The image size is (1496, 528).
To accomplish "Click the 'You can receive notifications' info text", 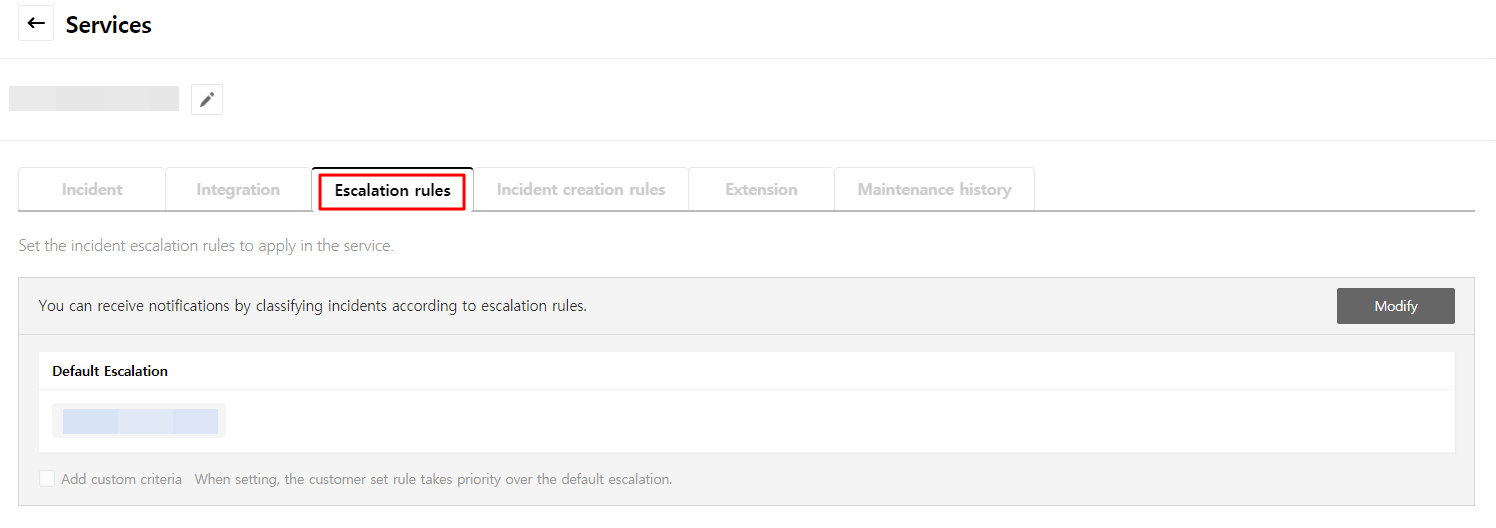I will (x=312, y=306).
